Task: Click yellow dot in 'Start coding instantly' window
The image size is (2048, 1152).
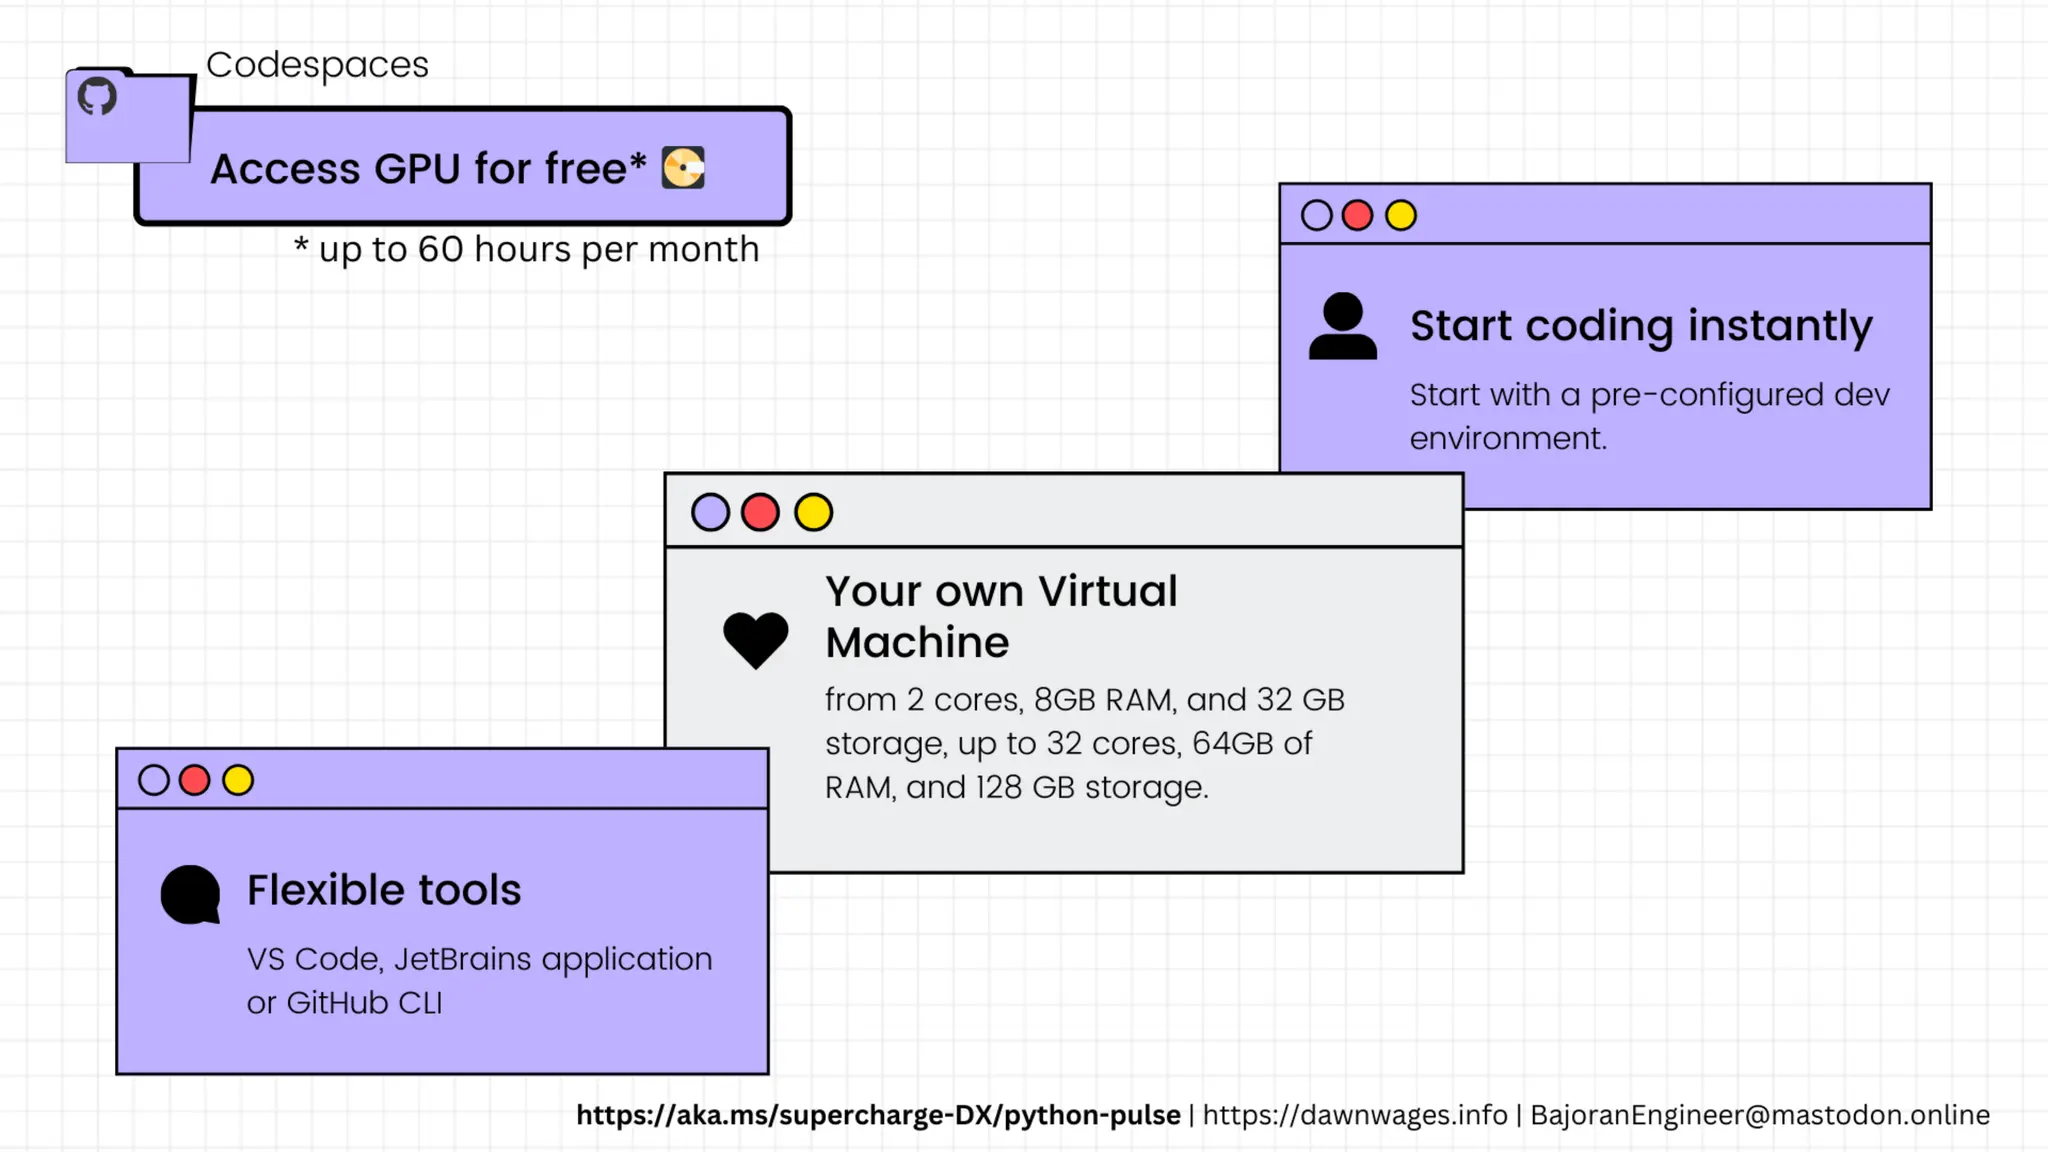Action: click(1401, 215)
